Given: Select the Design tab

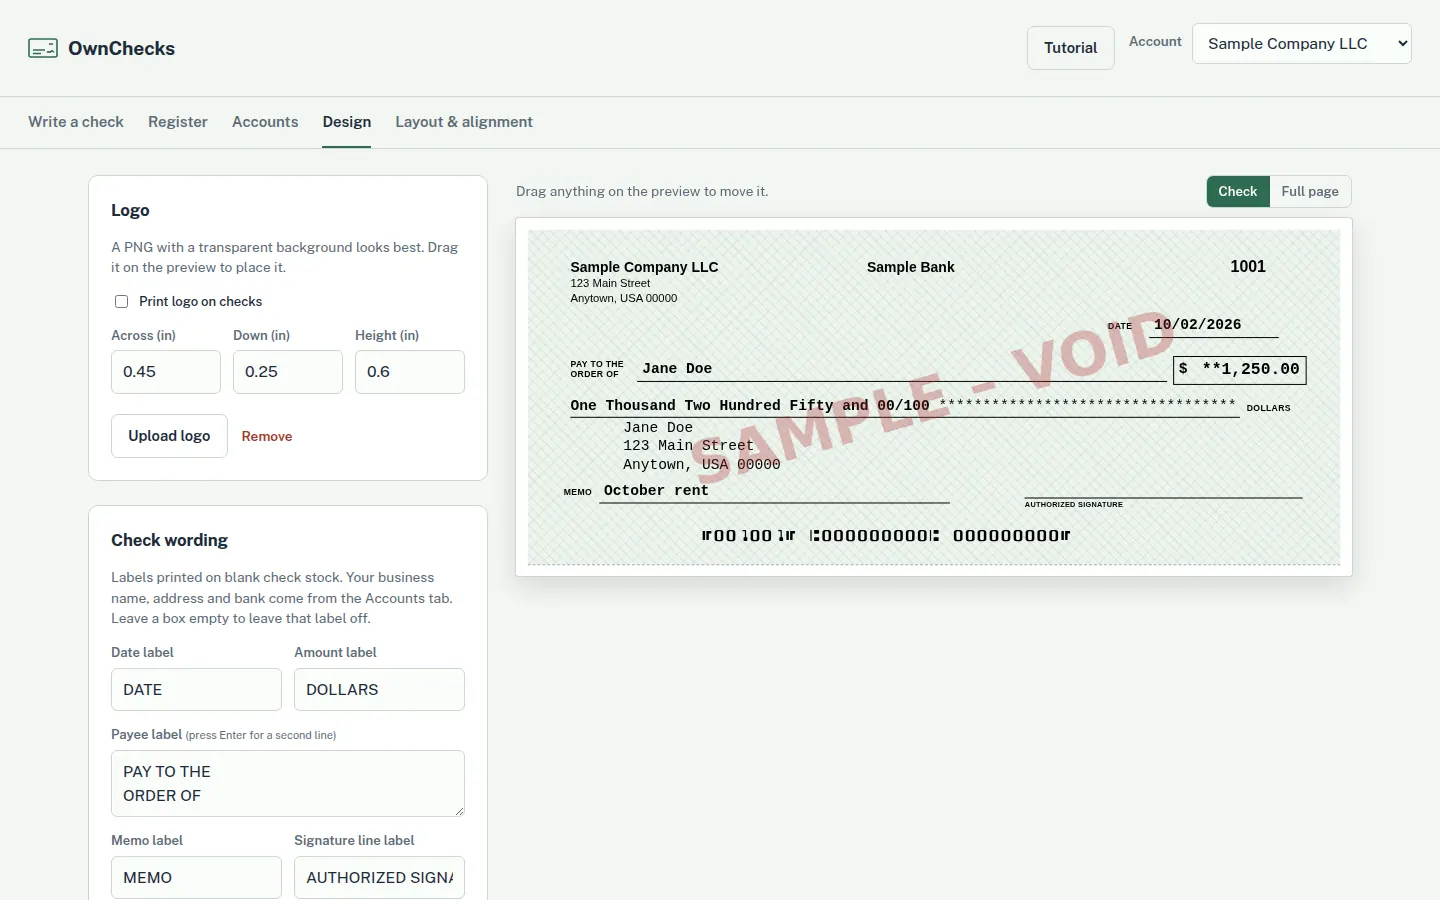Looking at the screenshot, I should pyautogui.click(x=347, y=122).
